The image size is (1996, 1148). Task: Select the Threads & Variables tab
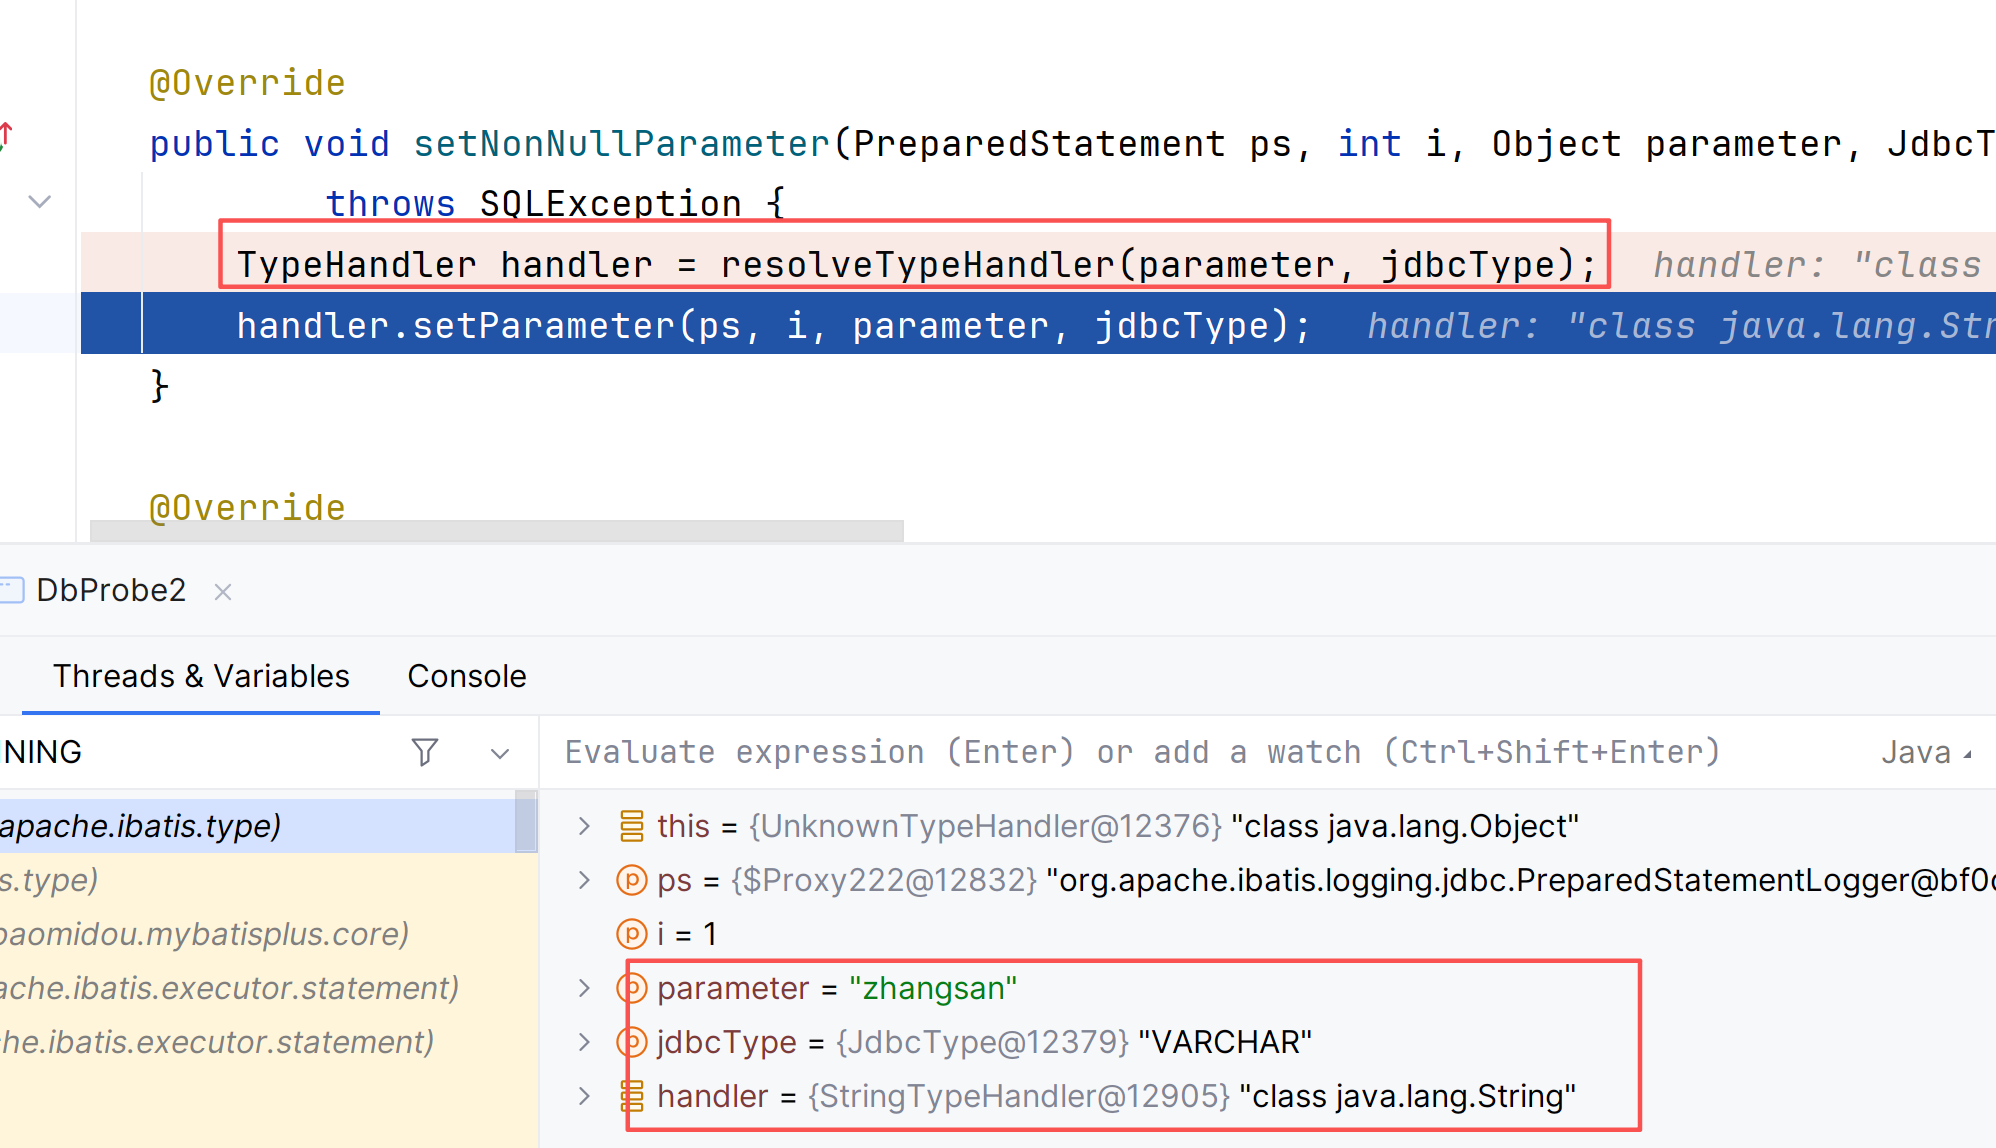pyautogui.click(x=201, y=676)
